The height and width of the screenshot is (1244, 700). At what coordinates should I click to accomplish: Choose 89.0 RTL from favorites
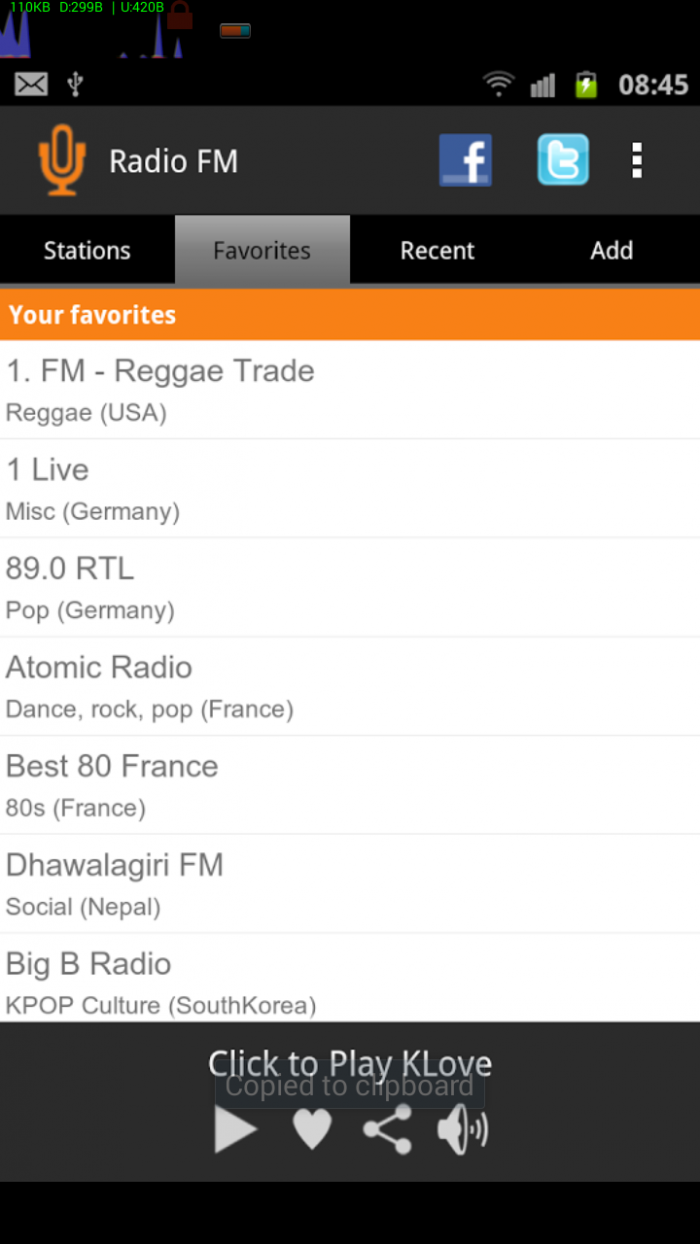[350, 587]
